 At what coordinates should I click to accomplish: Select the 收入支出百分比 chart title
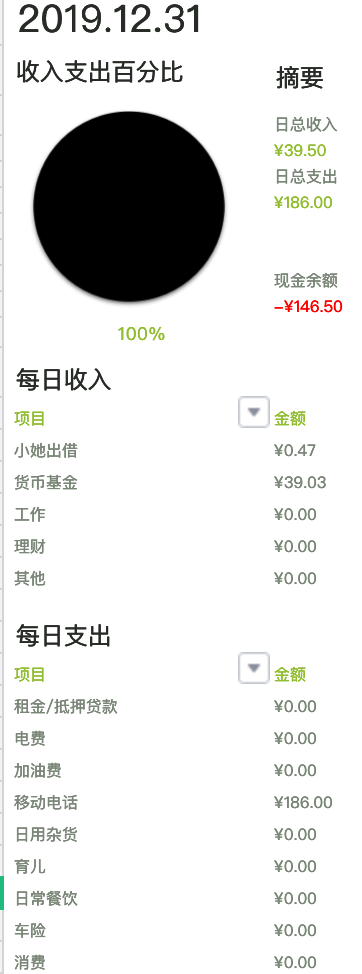[x=100, y=73]
